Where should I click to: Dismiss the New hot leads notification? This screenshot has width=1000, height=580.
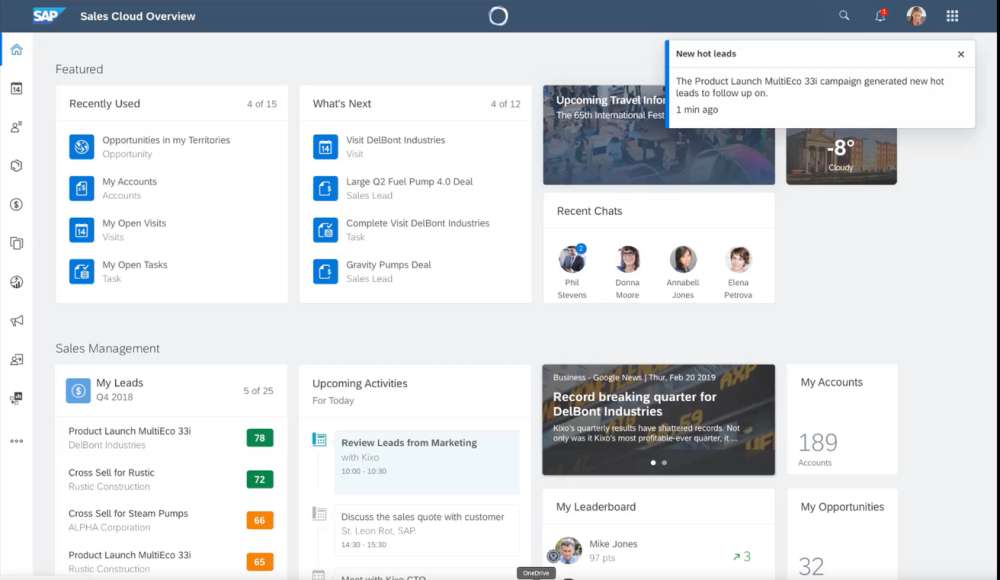point(960,54)
